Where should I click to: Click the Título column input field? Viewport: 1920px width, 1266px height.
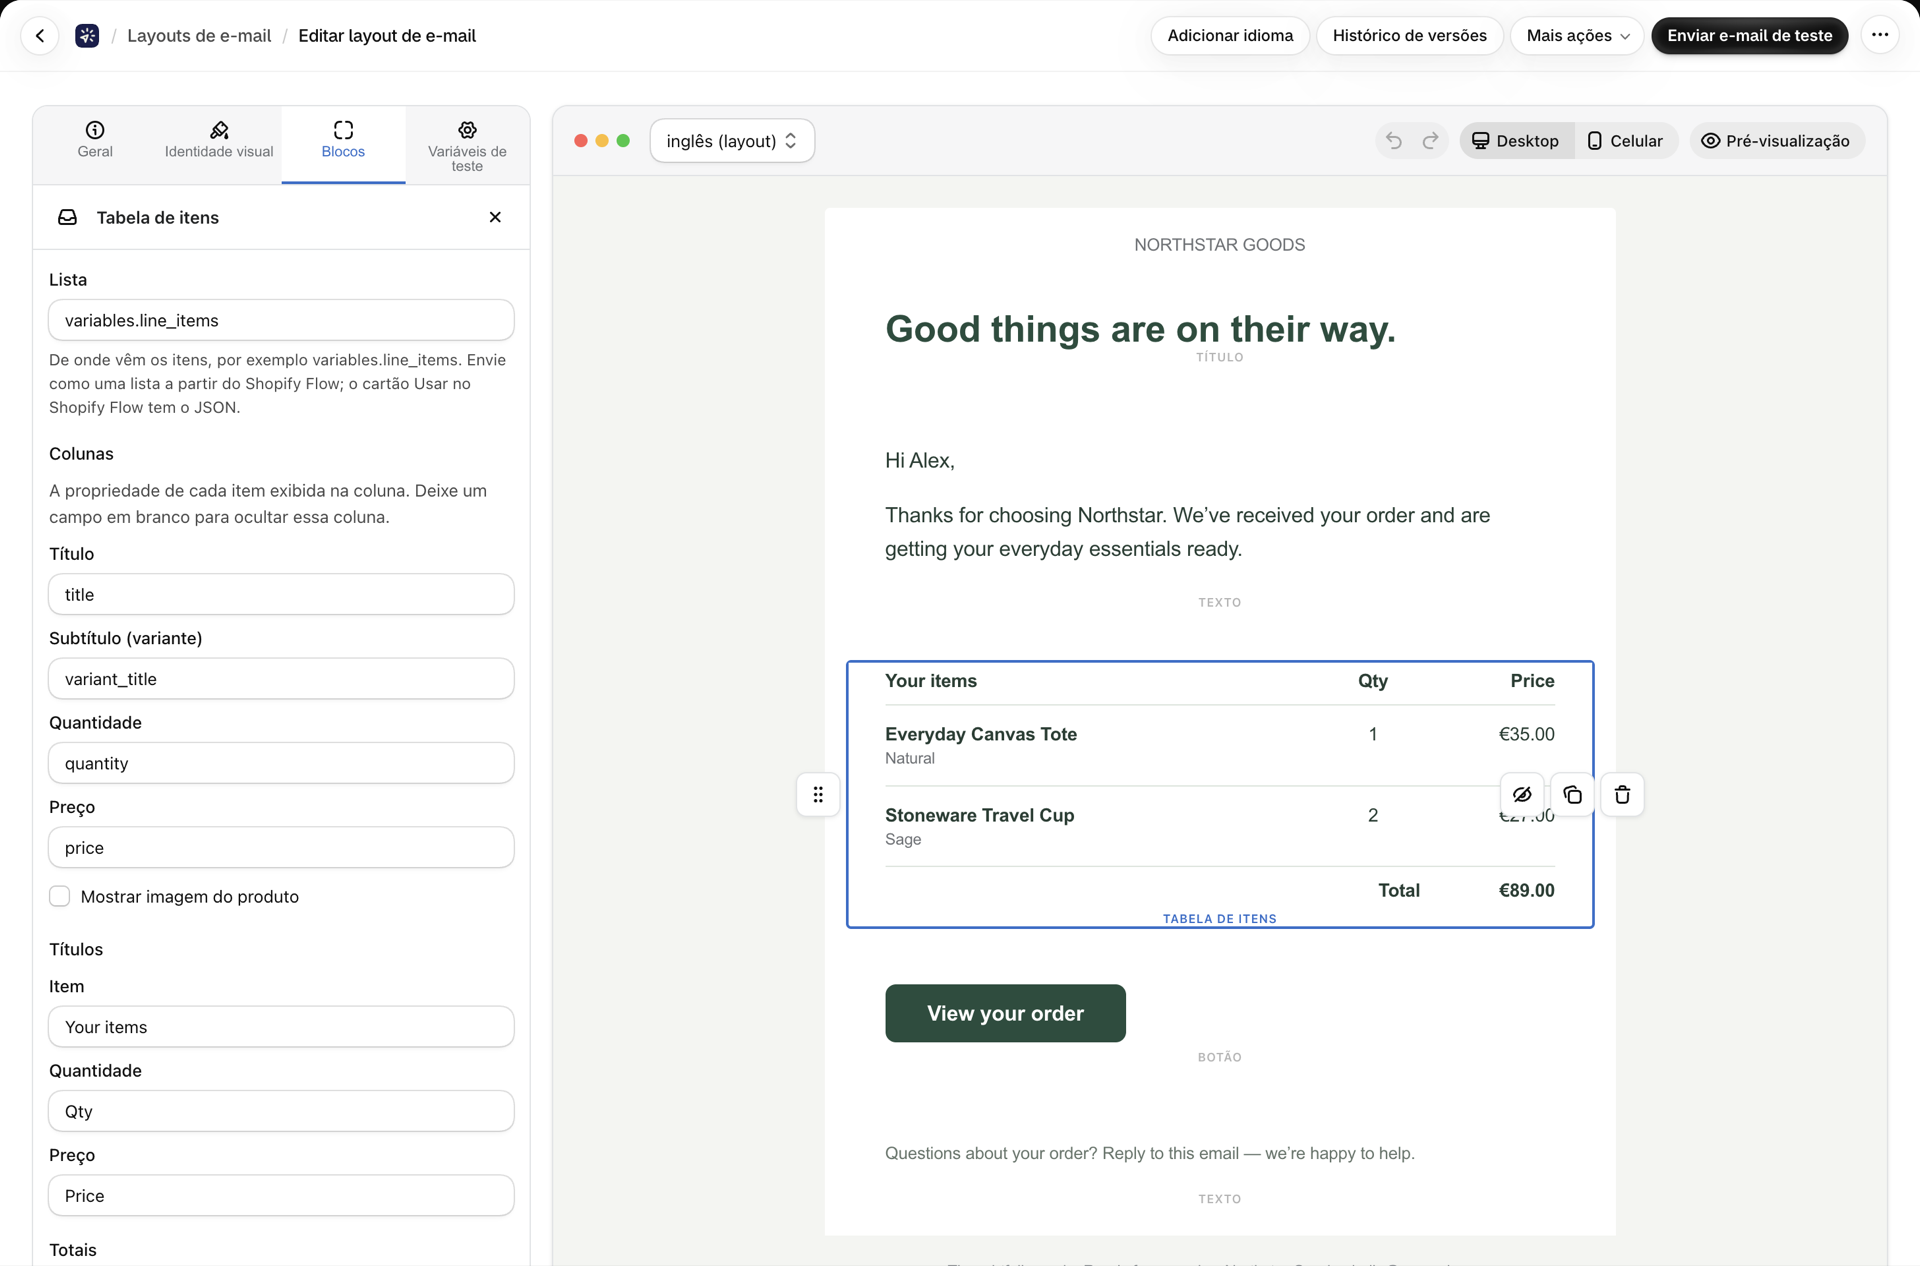tap(281, 594)
